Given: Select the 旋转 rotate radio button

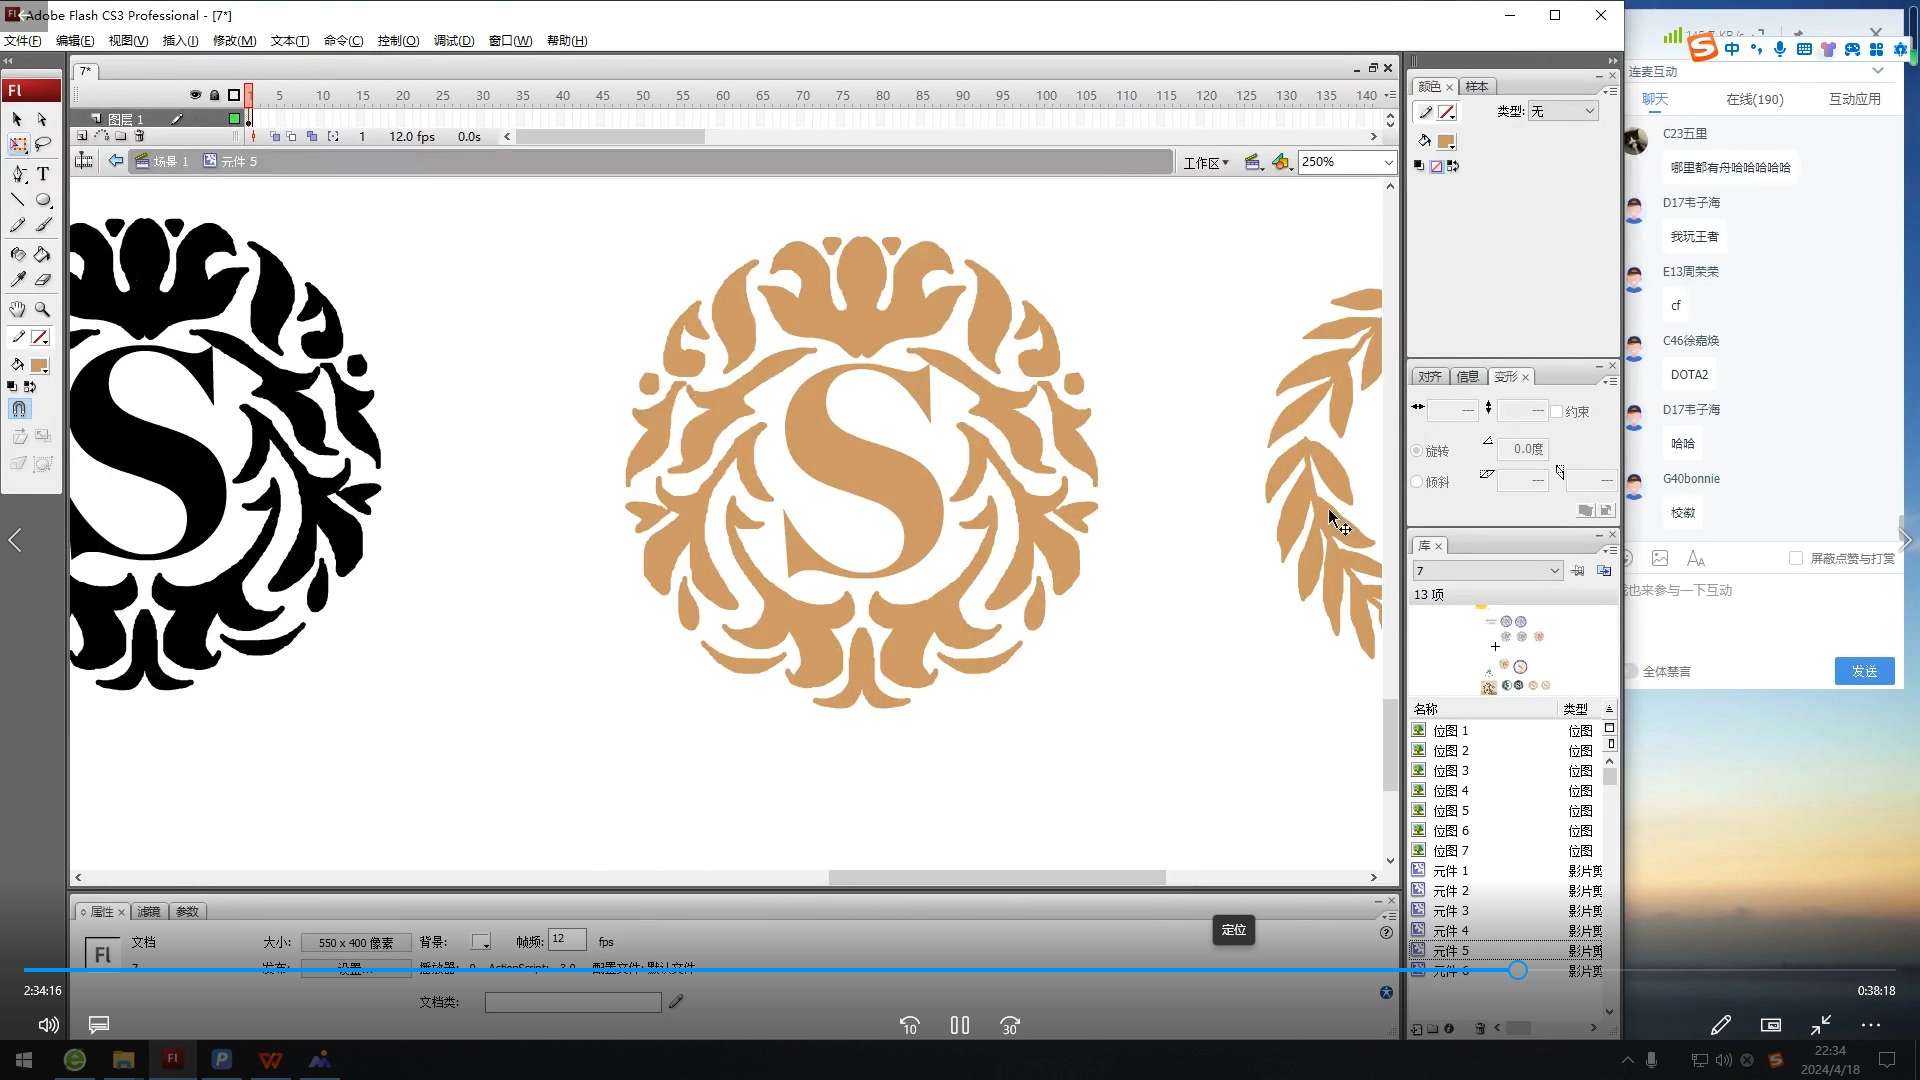Looking at the screenshot, I should pyautogui.click(x=1417, y=451).
